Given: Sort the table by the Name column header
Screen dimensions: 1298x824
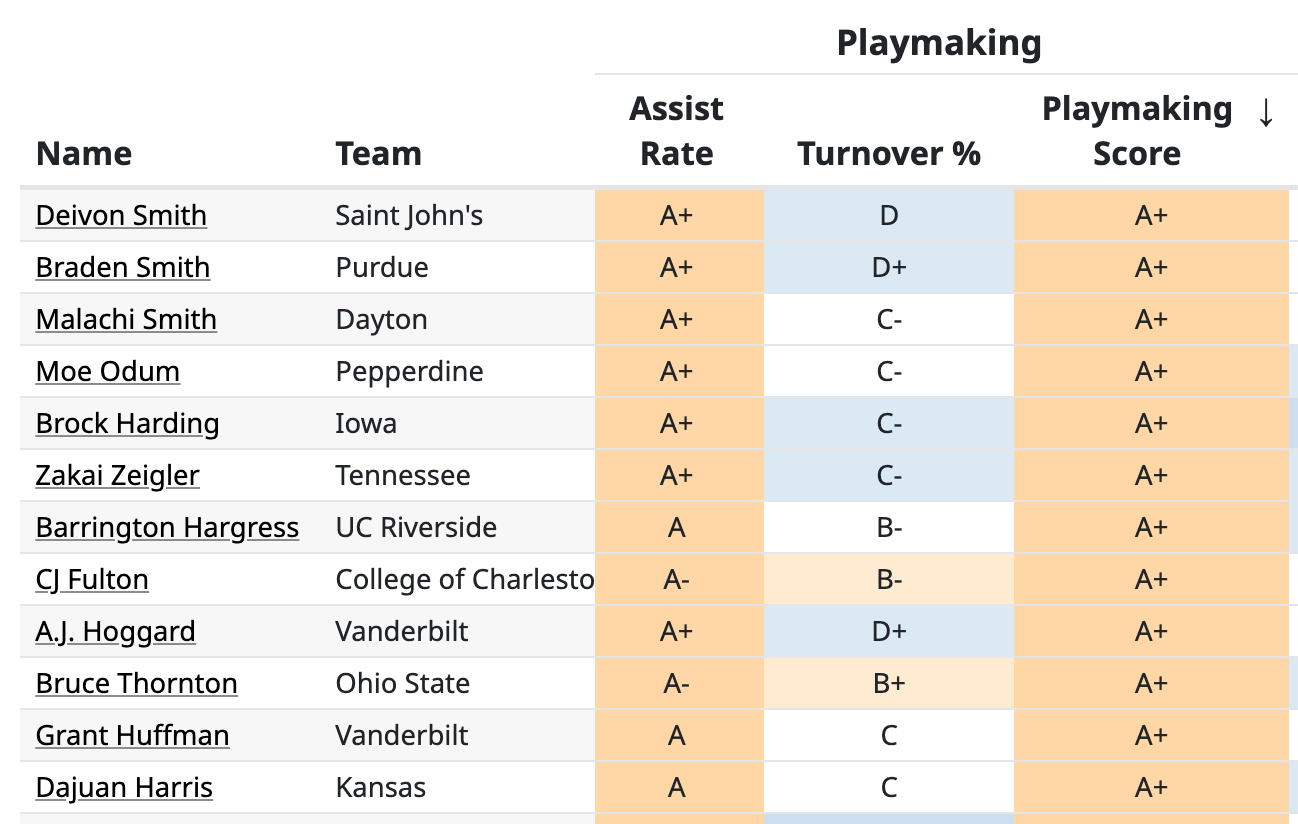Looking at the screenshot, I should [x=83, y=153].
